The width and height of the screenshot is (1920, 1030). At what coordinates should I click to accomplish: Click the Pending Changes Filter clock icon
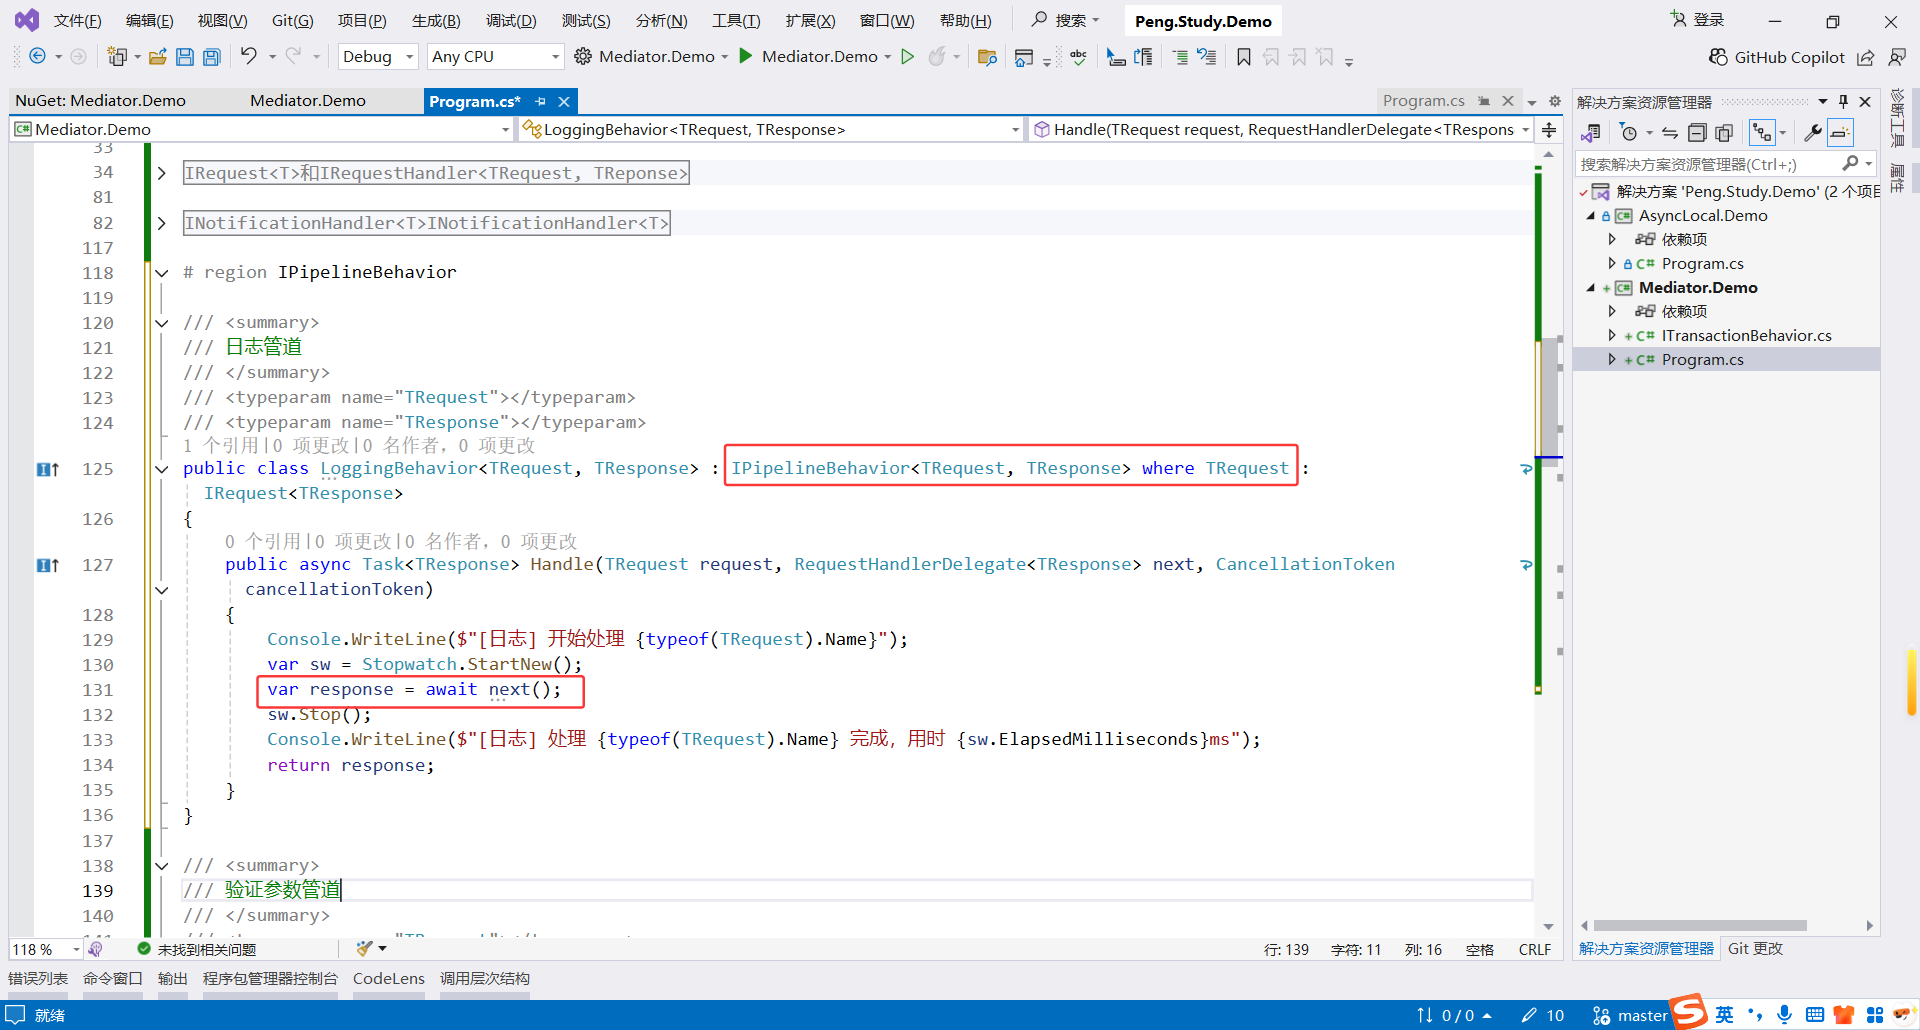pyautogui.click(x=1629, y=132)
